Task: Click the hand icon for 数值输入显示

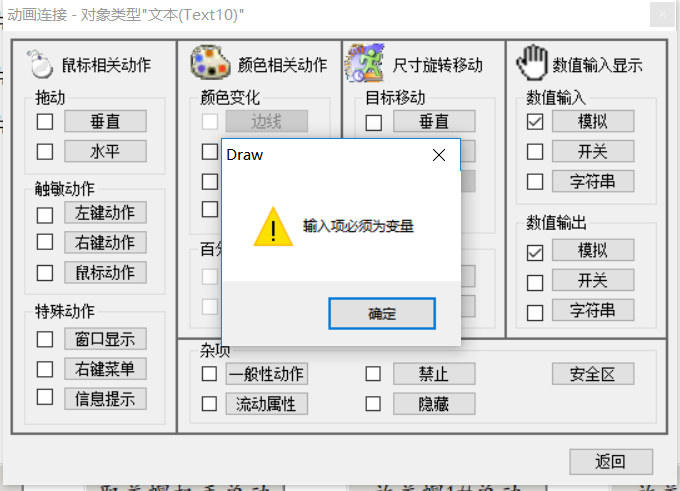Action: pos(532,62)
